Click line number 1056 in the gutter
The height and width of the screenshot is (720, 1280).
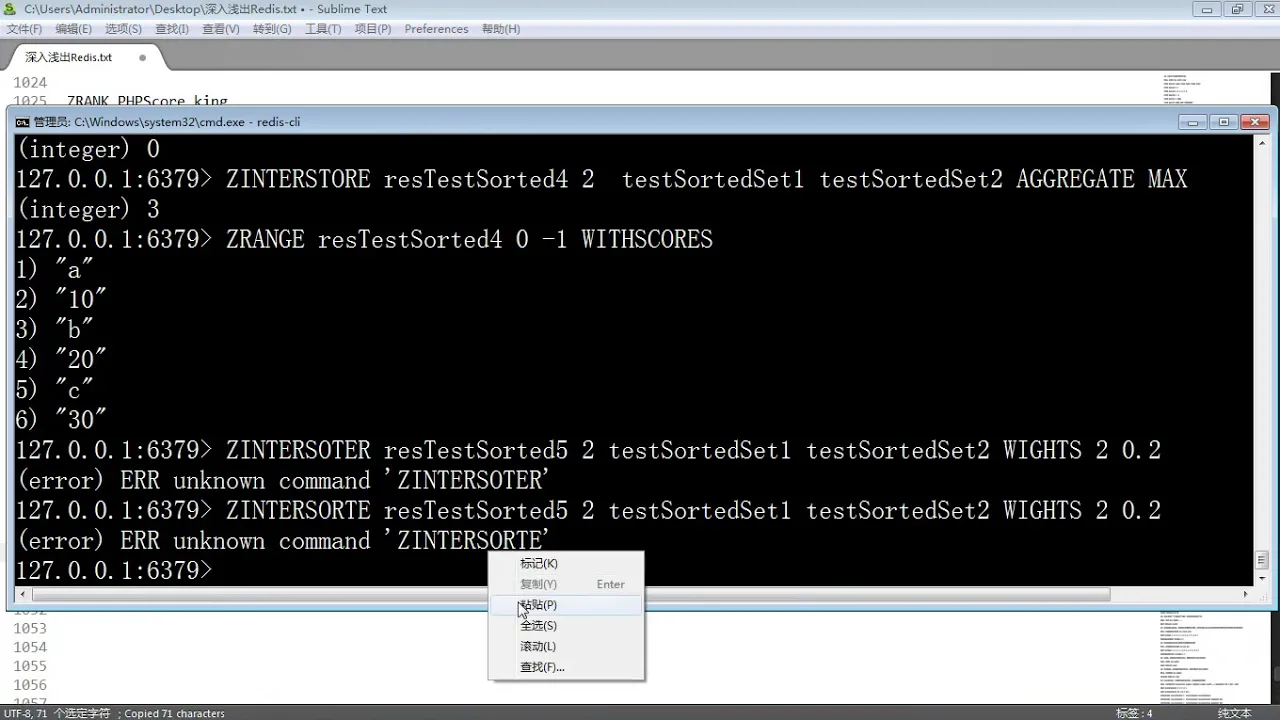point(30,685)
